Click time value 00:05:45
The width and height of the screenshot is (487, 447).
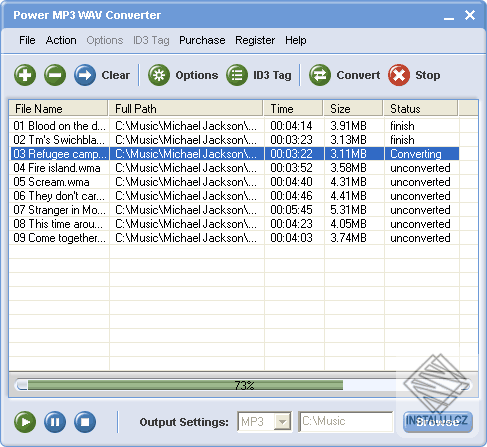(x=291, y=210)
